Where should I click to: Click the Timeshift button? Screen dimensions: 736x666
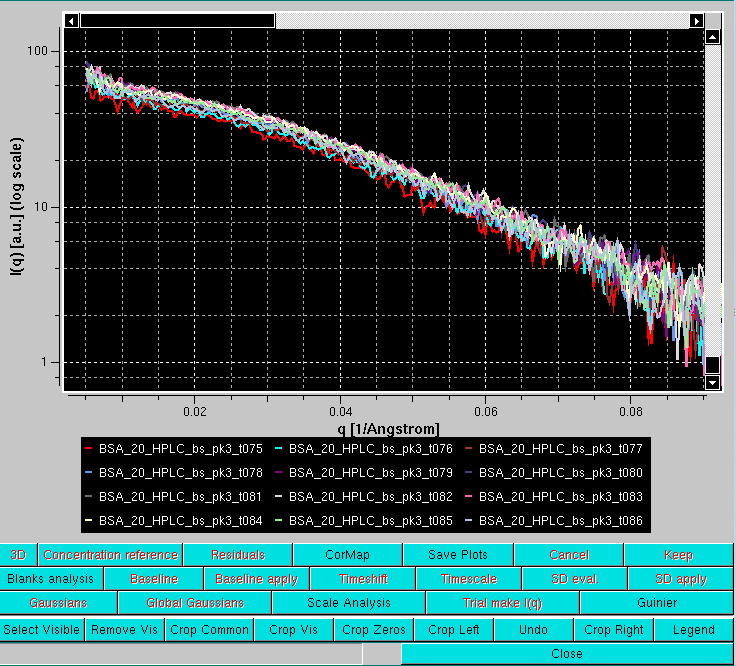pyautogui.click(x=363, y=579)
